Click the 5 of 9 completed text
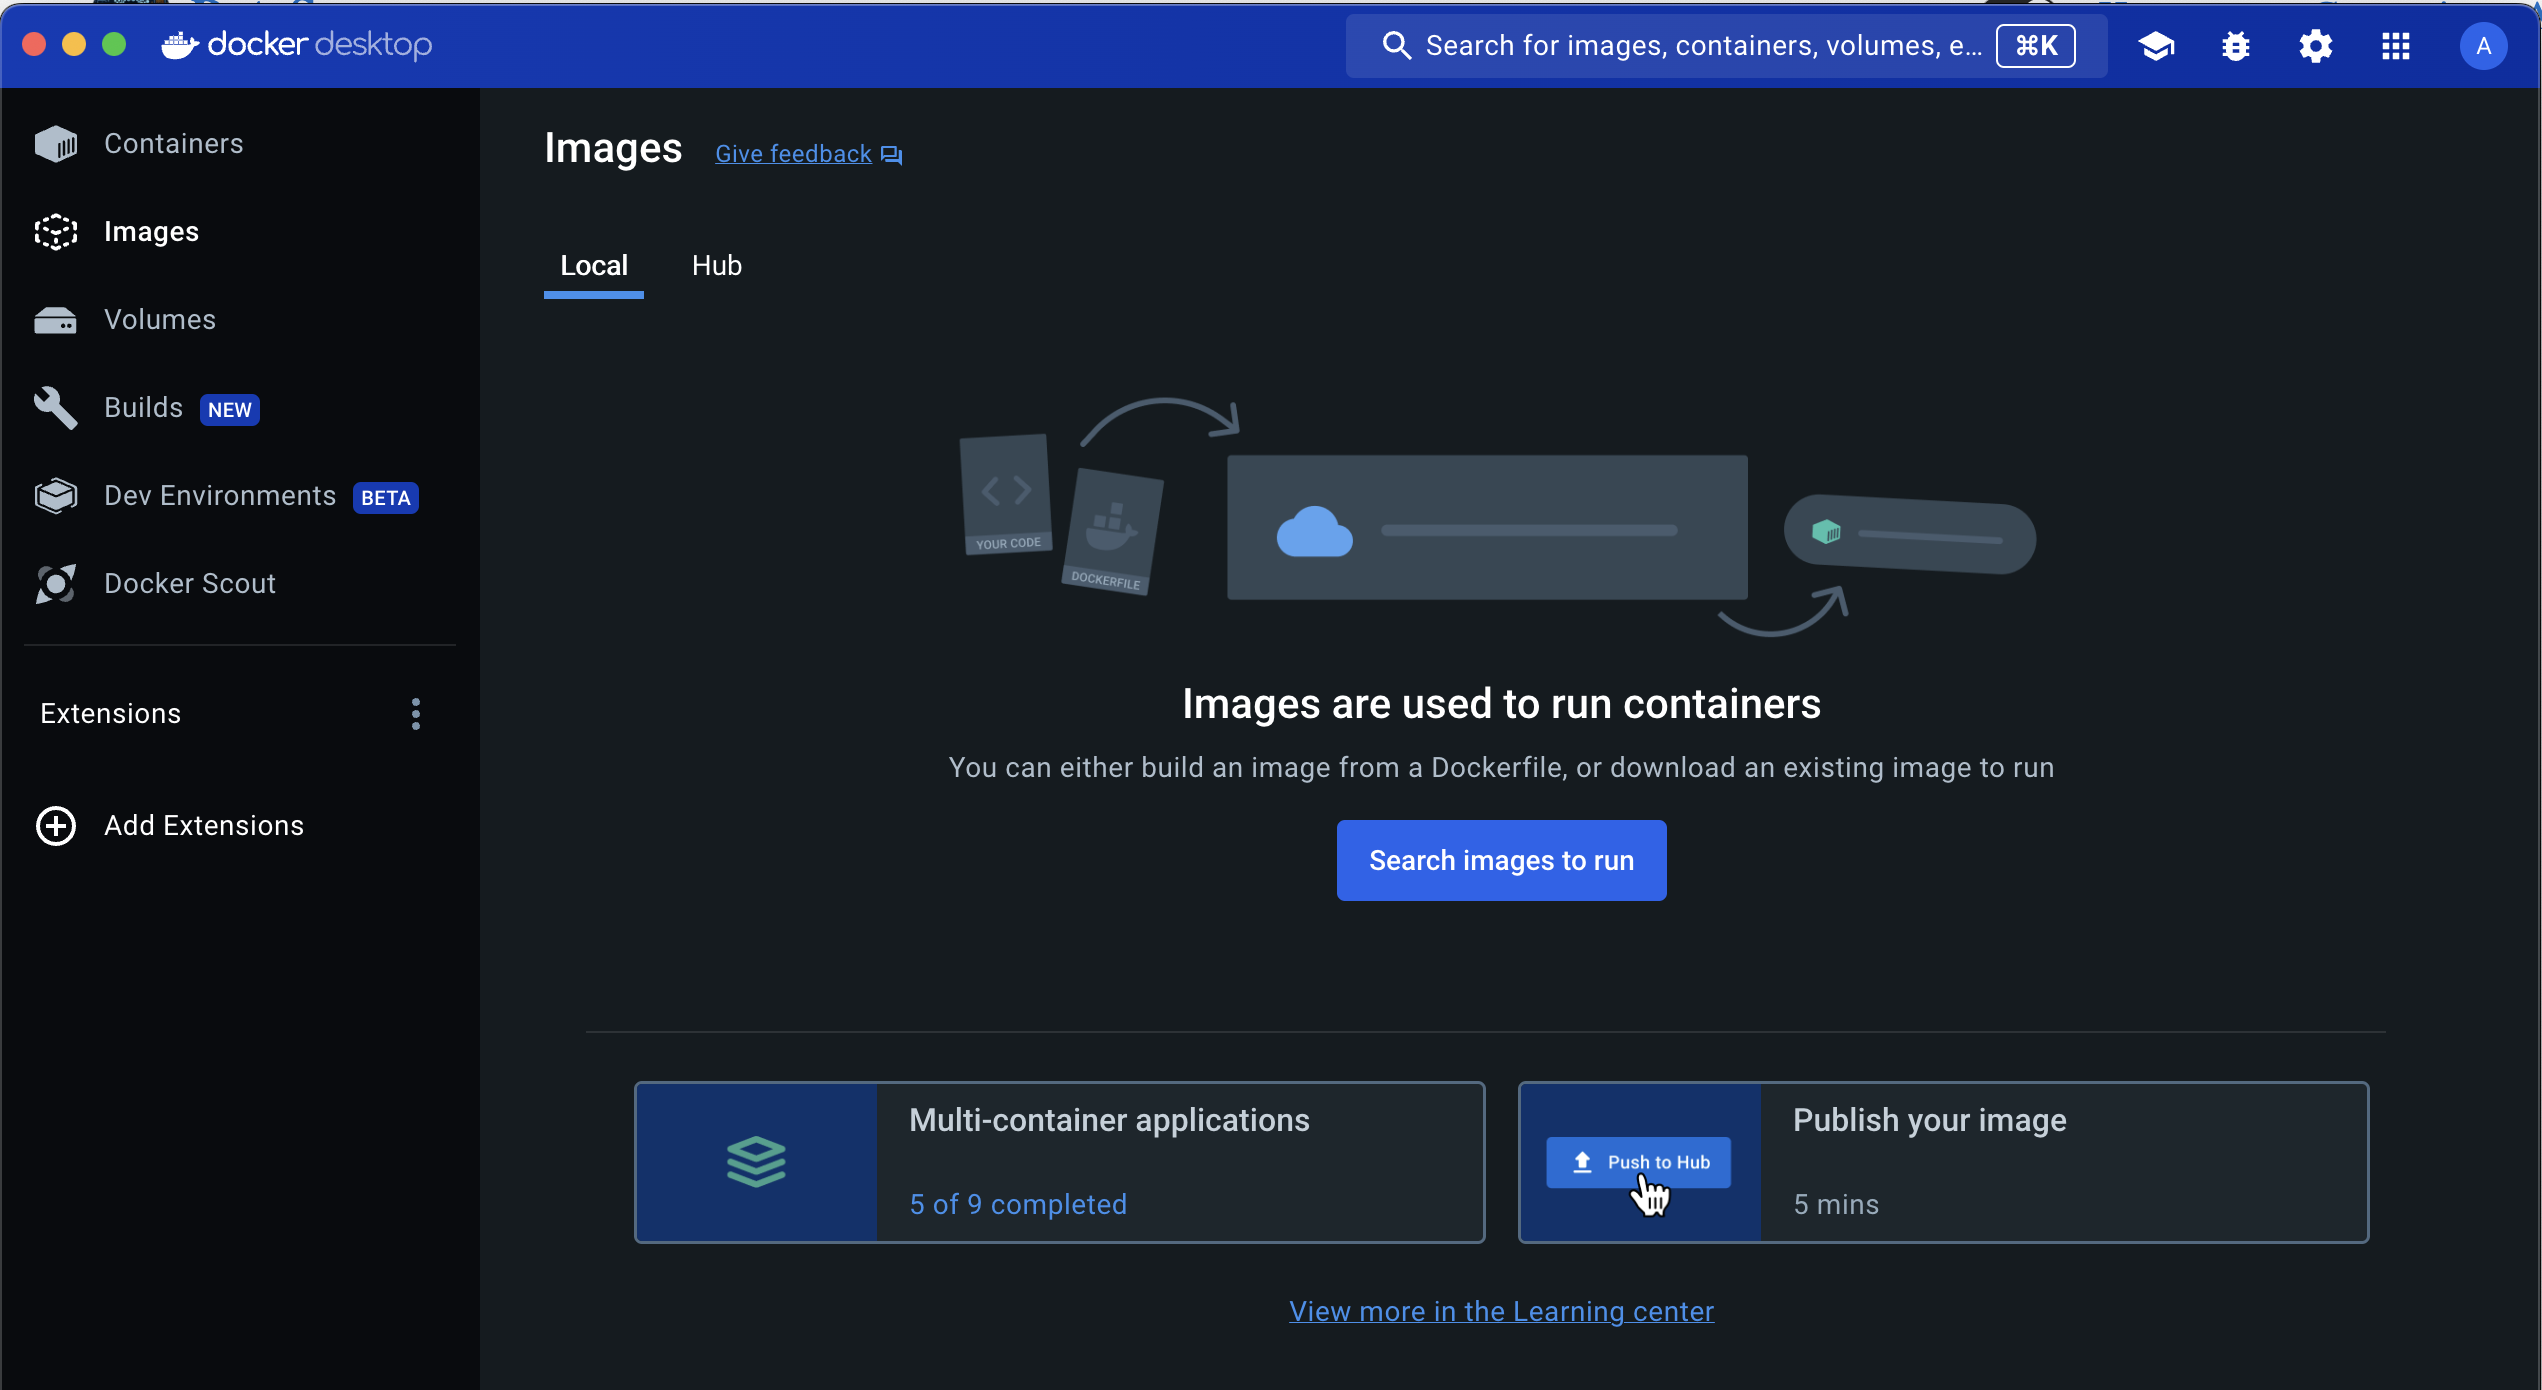 click(x=1018, y=1204)
